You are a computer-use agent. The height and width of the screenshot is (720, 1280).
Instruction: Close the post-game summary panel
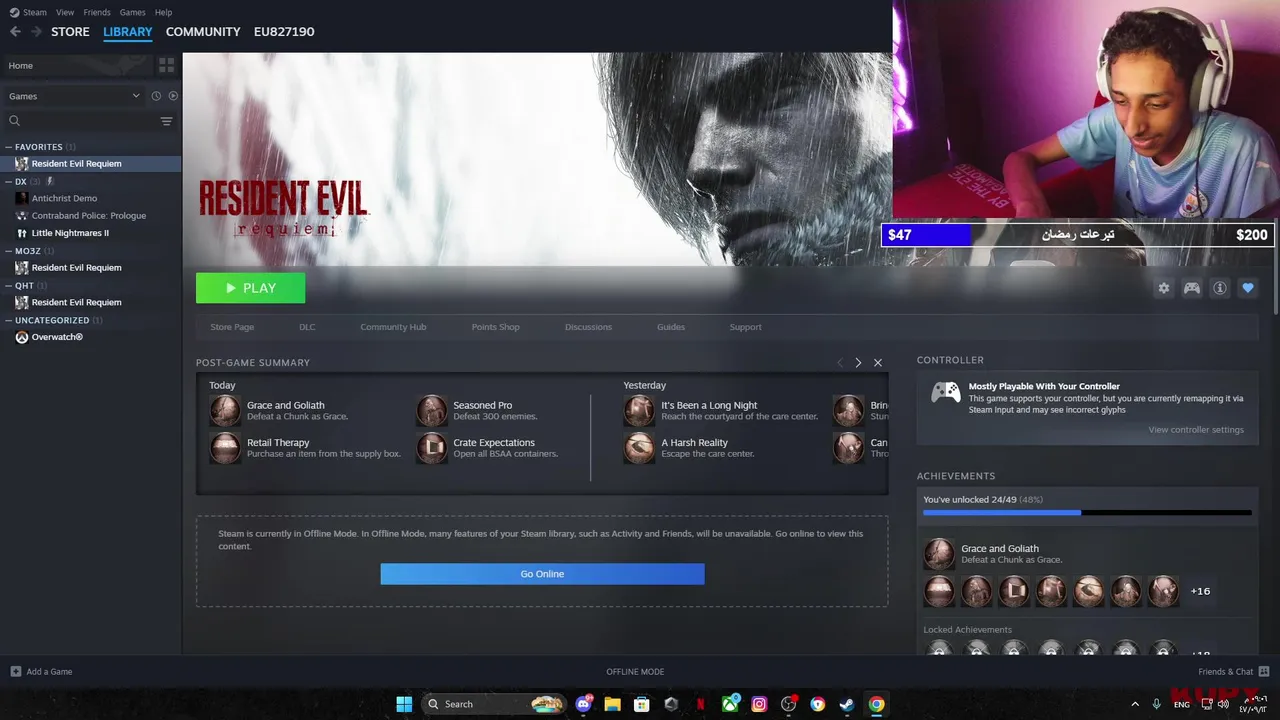point(878,363)
